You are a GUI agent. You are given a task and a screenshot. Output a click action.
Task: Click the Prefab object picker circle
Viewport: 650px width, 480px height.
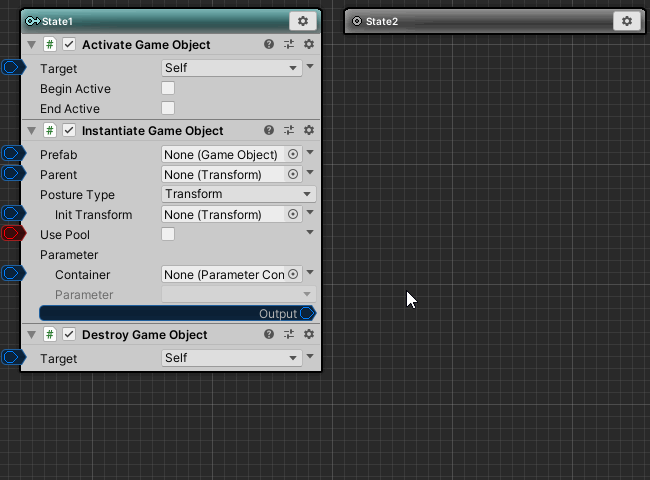pos(293,155)
